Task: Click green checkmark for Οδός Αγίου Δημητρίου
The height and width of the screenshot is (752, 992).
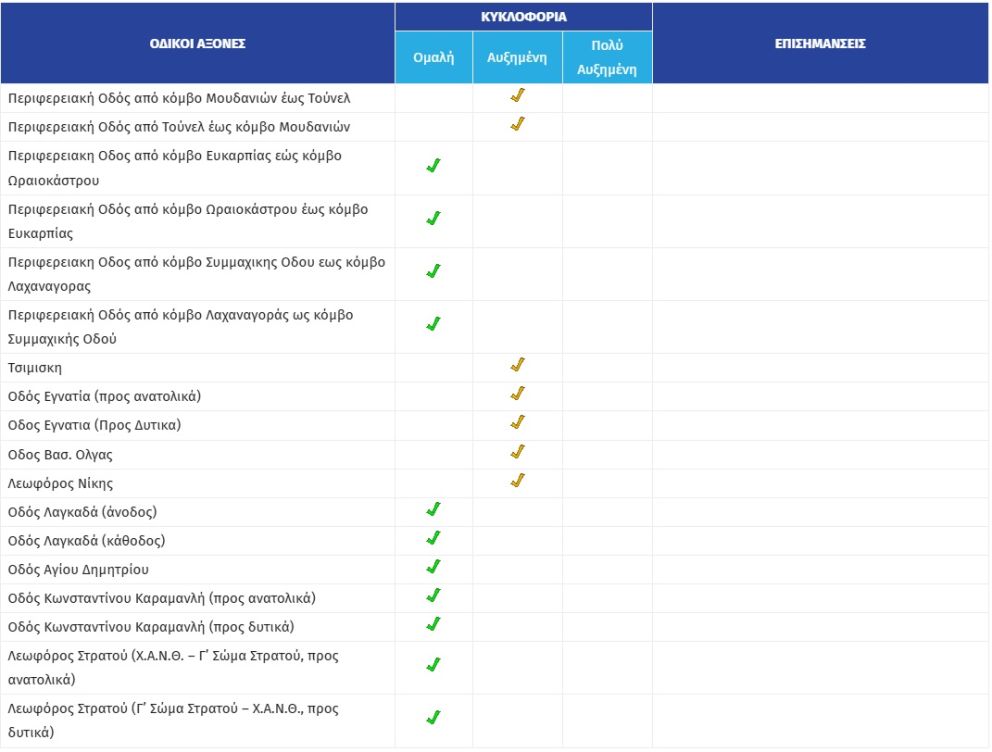Action: pos(433,567)
